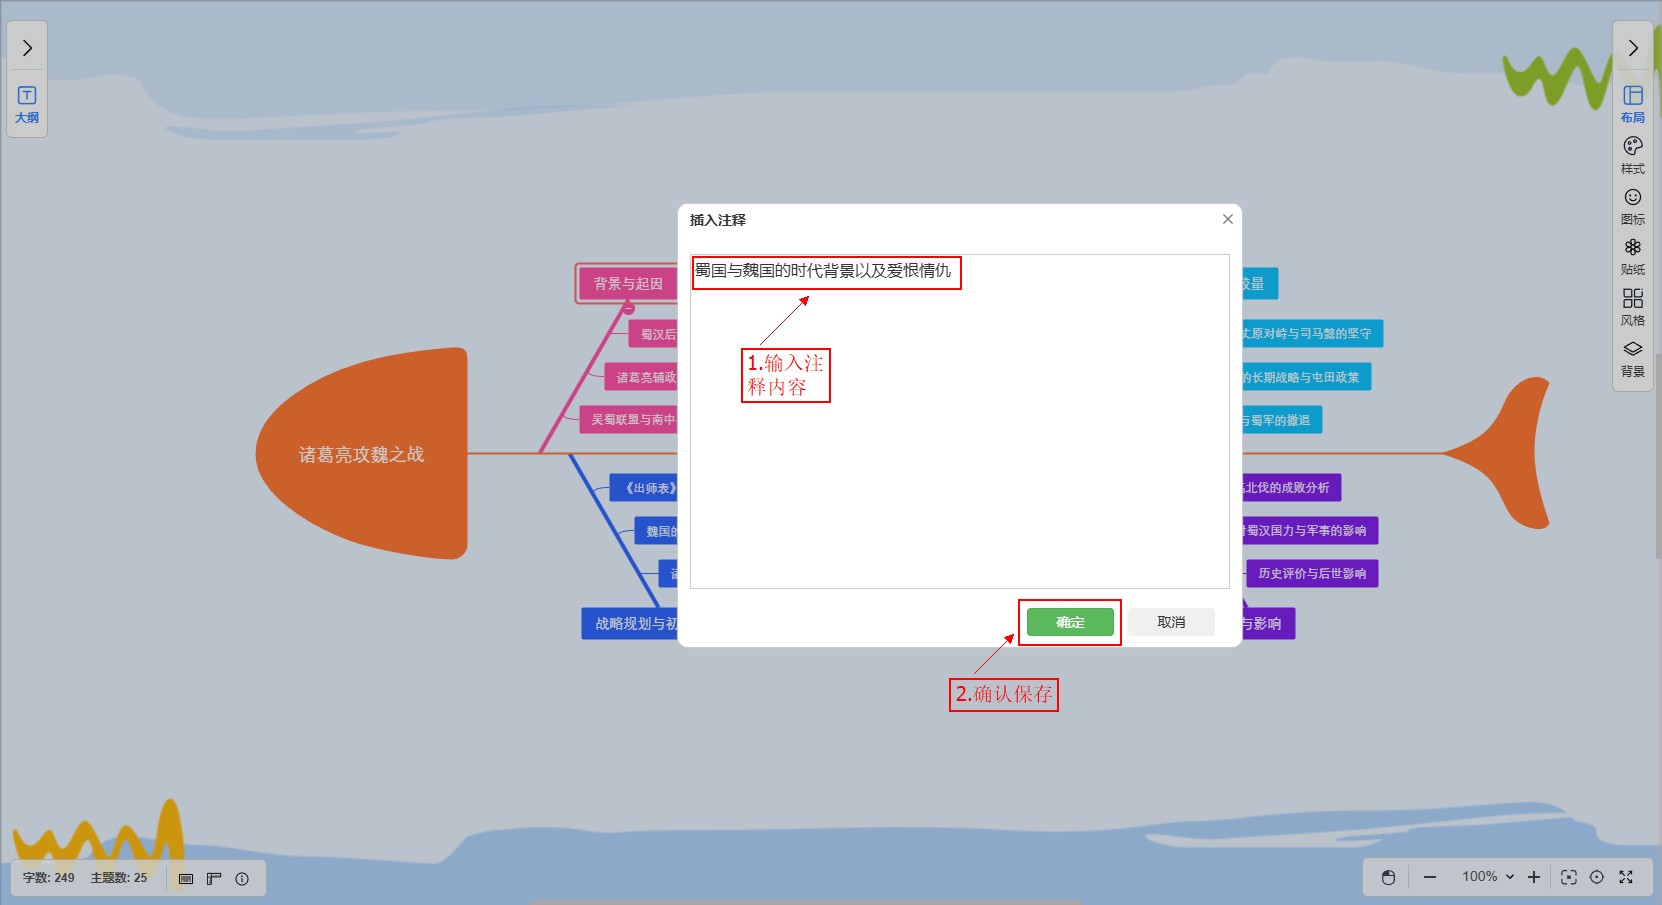The width and height of the screenshot is (1662, 905).
Task: Open the 100% zoom level dropdown
Action: coord(1487,877)
